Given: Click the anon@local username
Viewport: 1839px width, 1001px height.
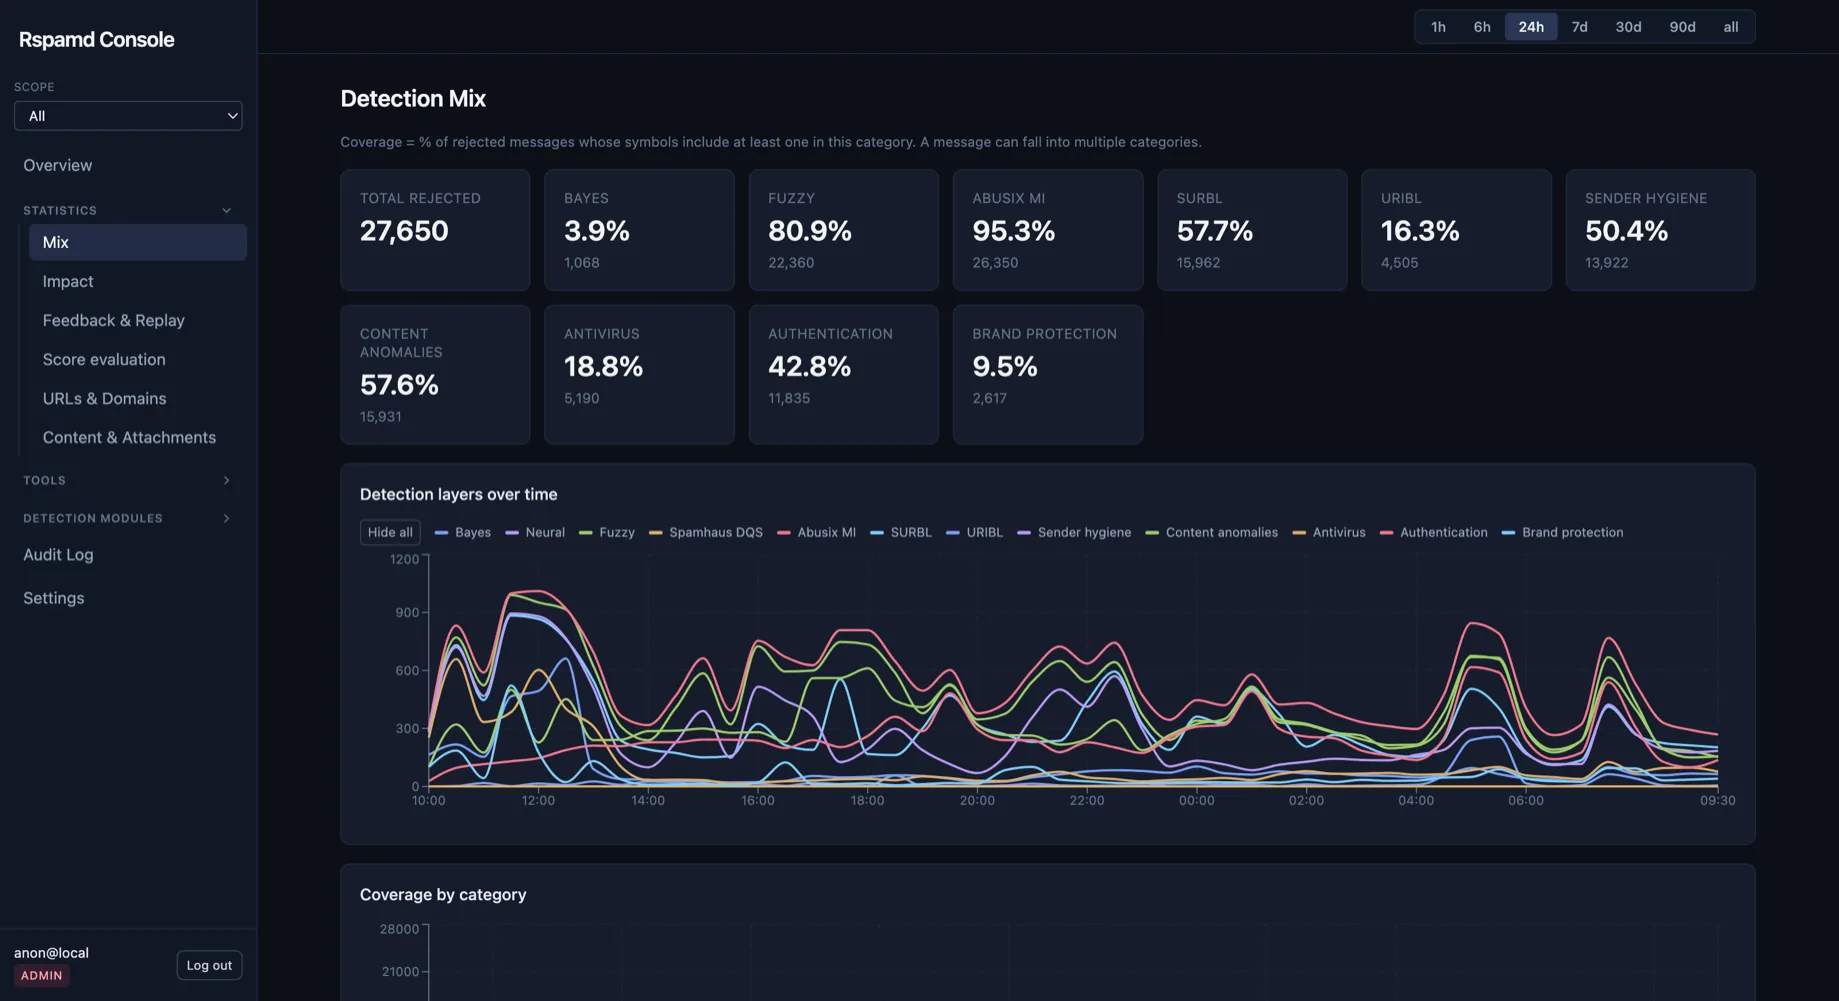Looking at the screenshot, I should pyautogui.click(x=52, y=953).
